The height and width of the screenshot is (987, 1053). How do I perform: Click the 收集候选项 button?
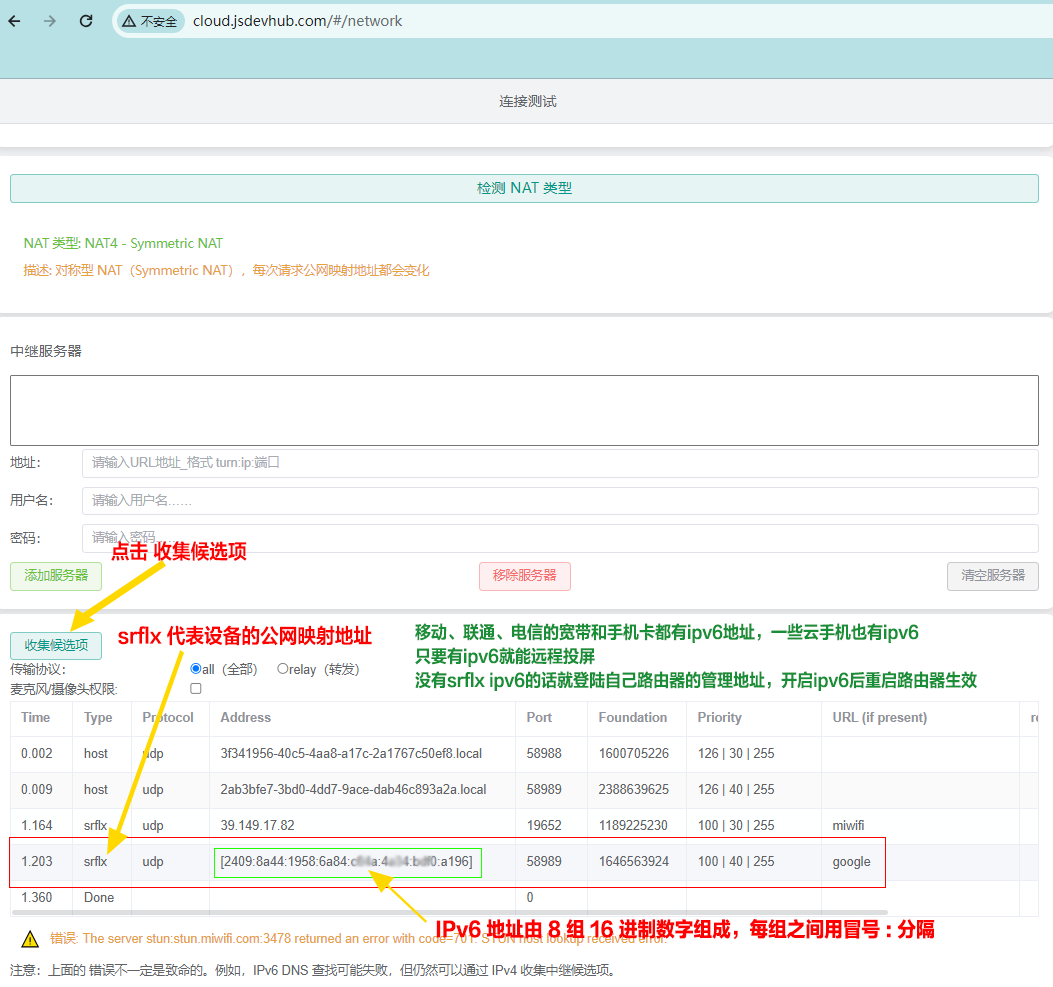[x=55, y=645]
